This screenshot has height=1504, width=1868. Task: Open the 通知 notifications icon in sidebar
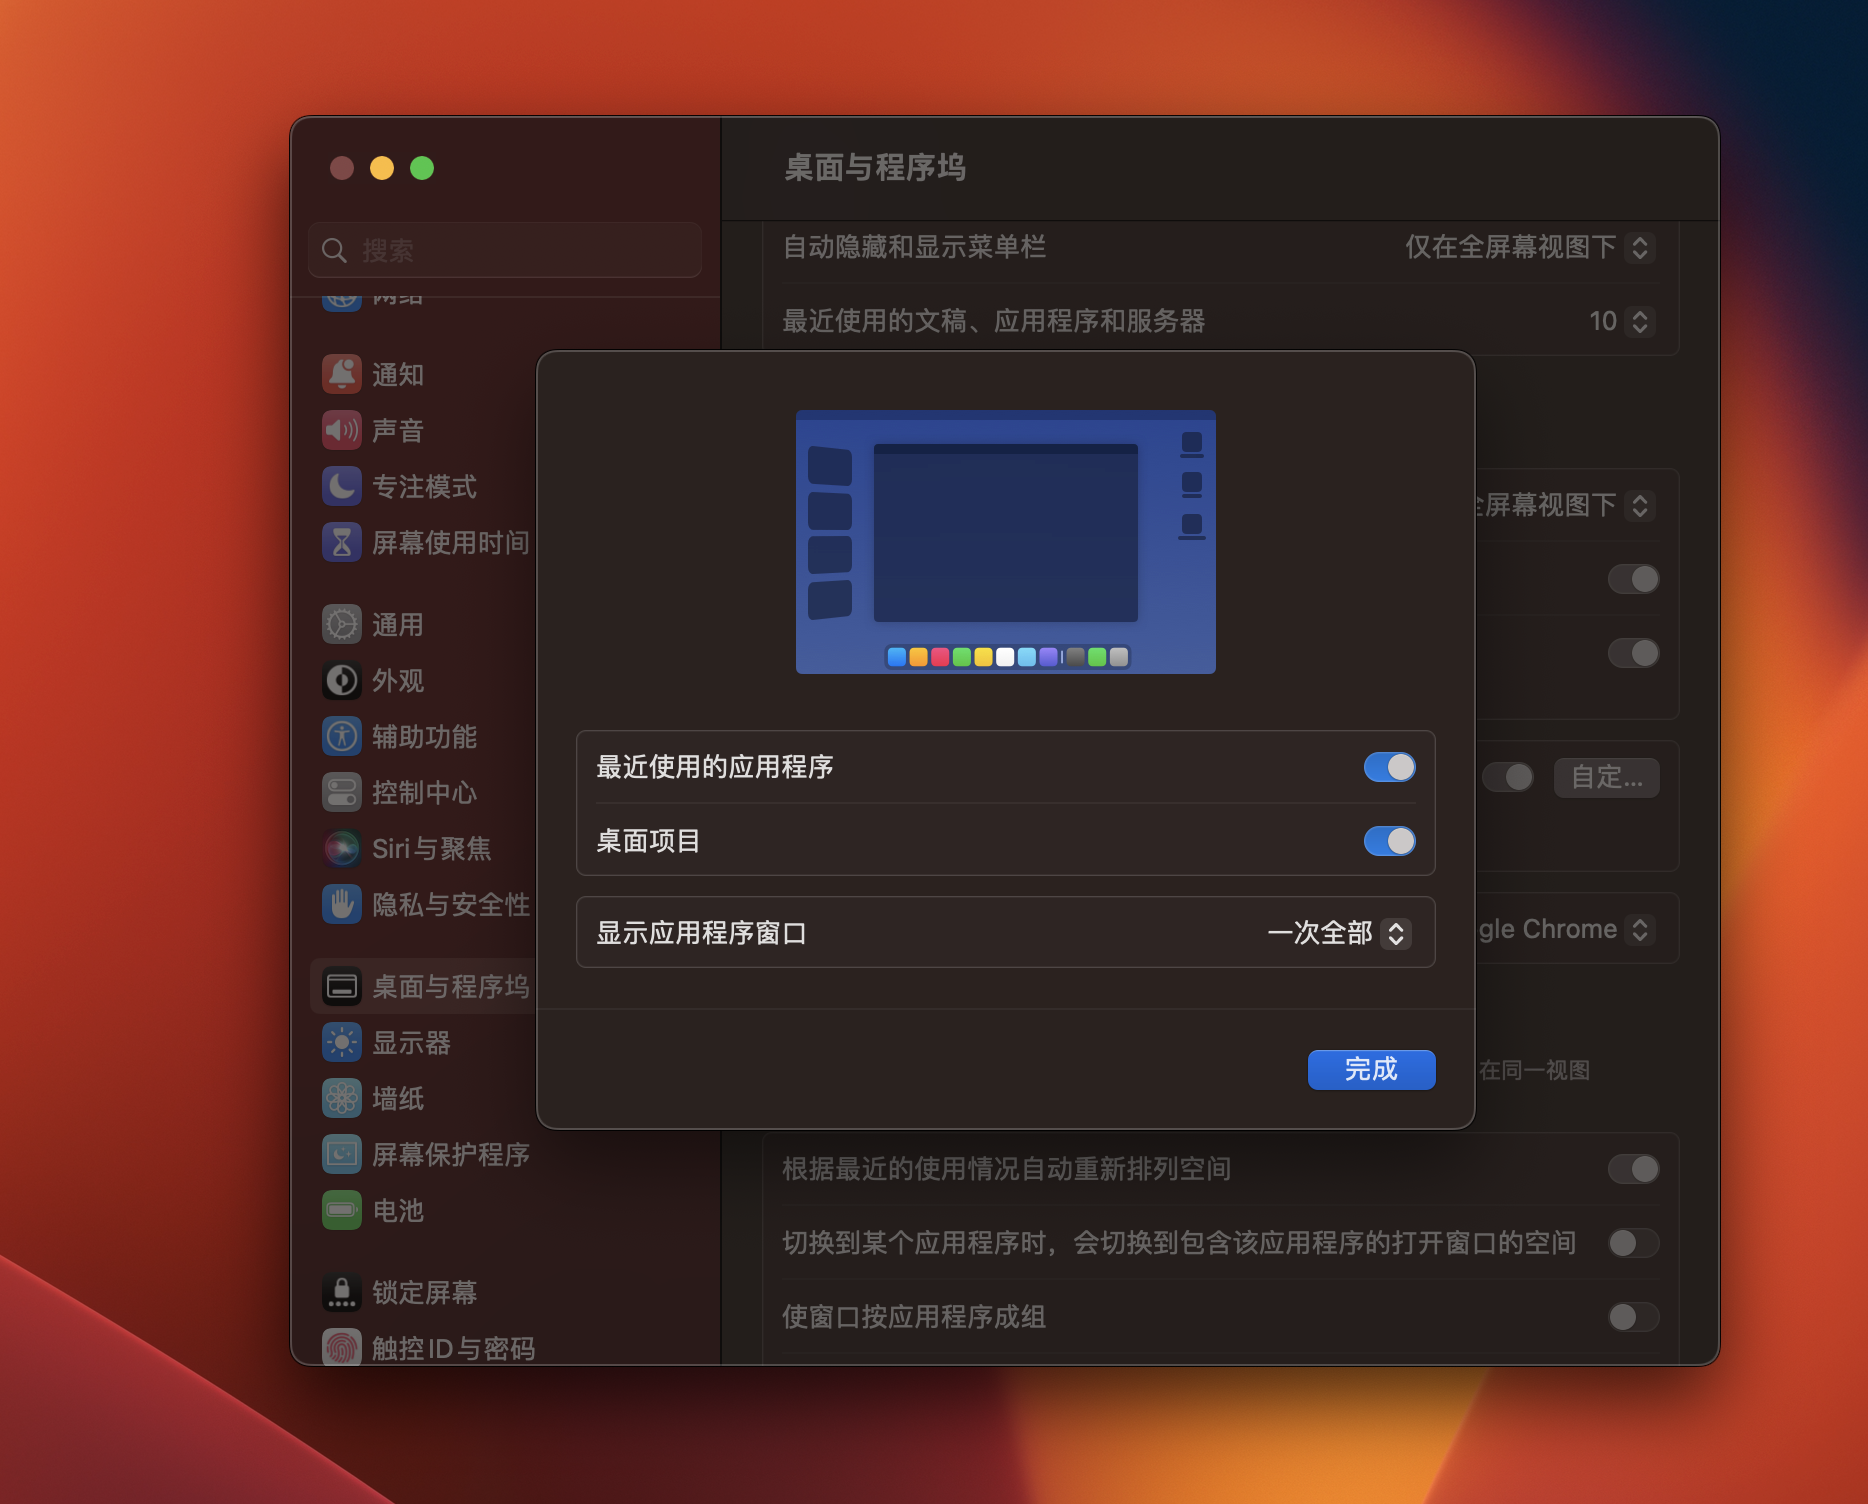[x=342, y=374]
